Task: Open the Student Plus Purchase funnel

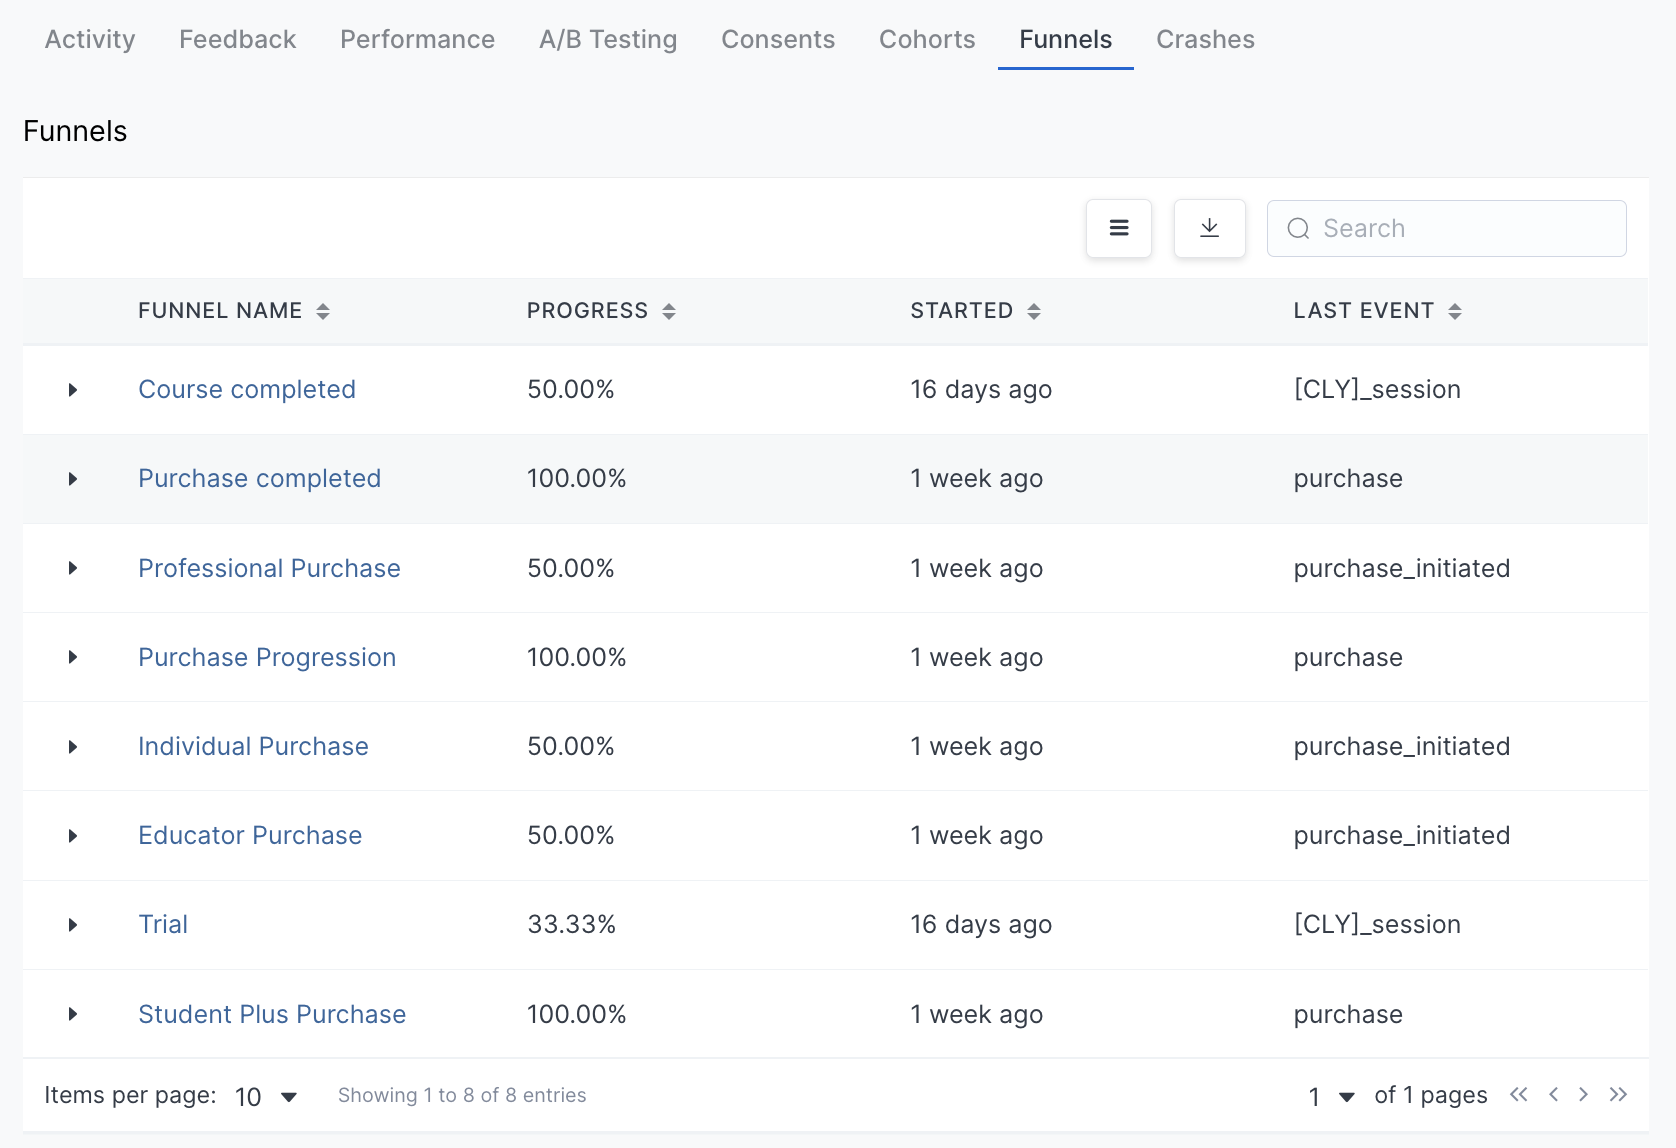Action: point(272,1014)
